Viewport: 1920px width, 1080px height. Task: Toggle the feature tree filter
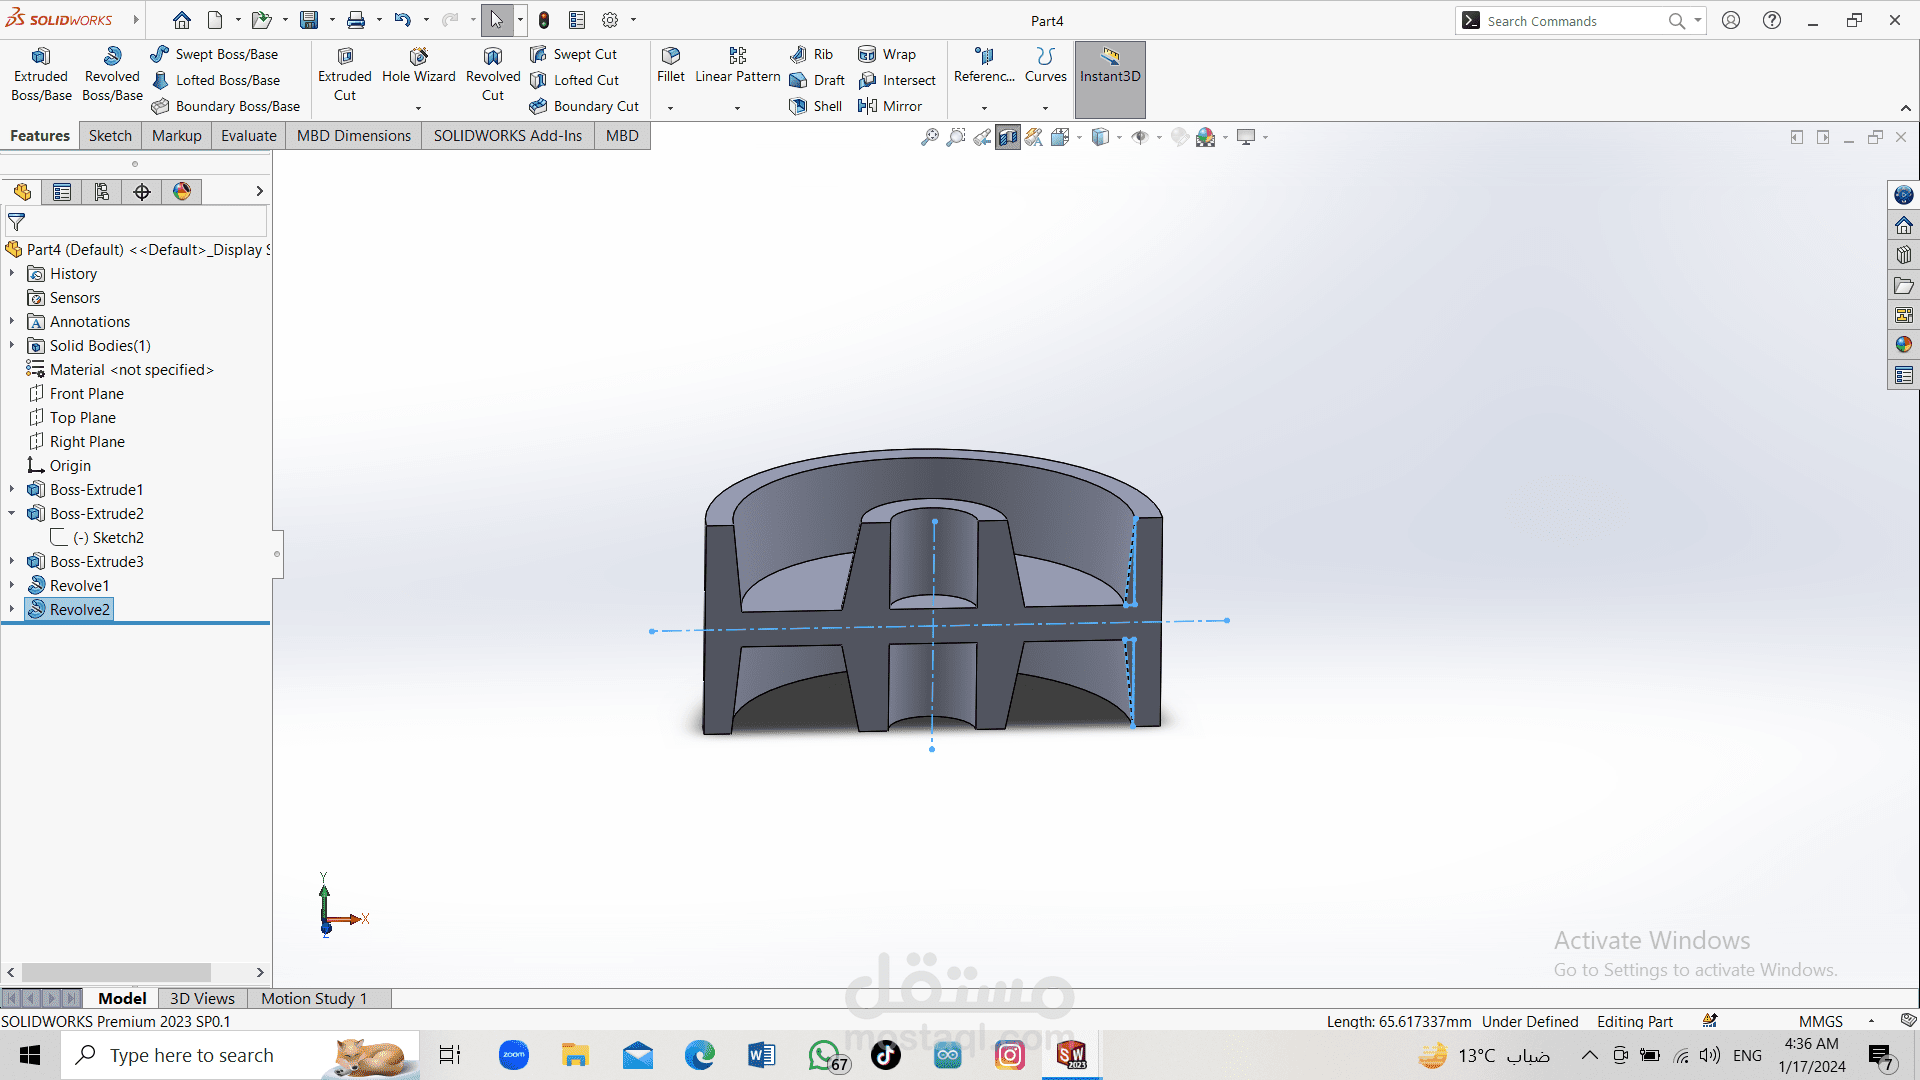pyautogui.click(x=17, y=222)
